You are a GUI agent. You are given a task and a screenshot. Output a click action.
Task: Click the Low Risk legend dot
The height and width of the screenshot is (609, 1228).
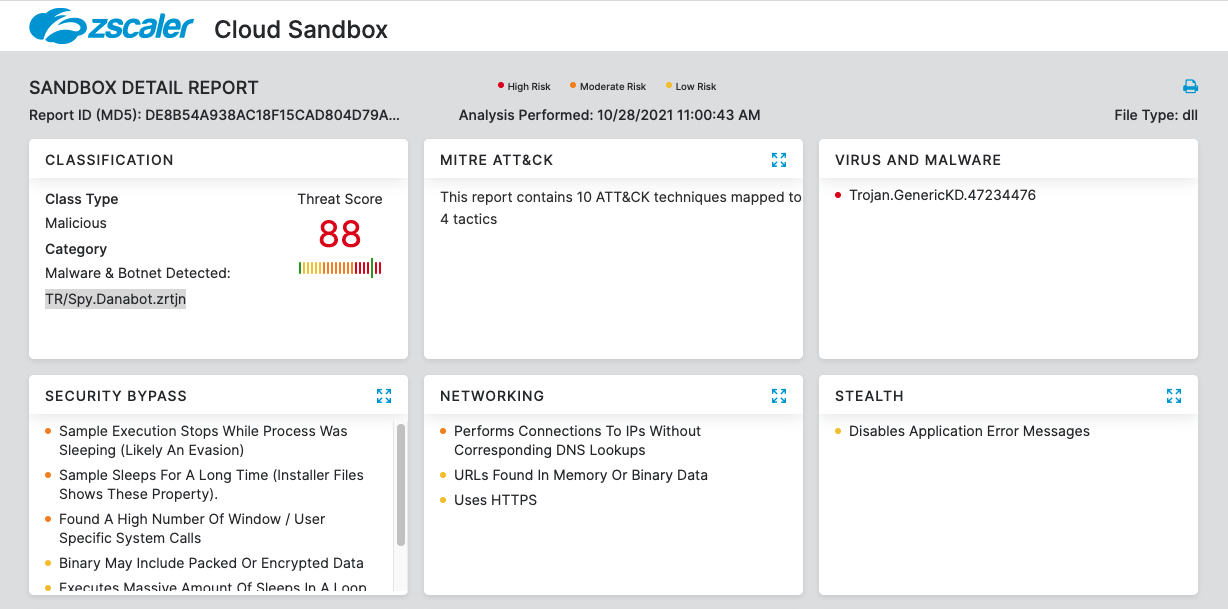tap(669, 86)
